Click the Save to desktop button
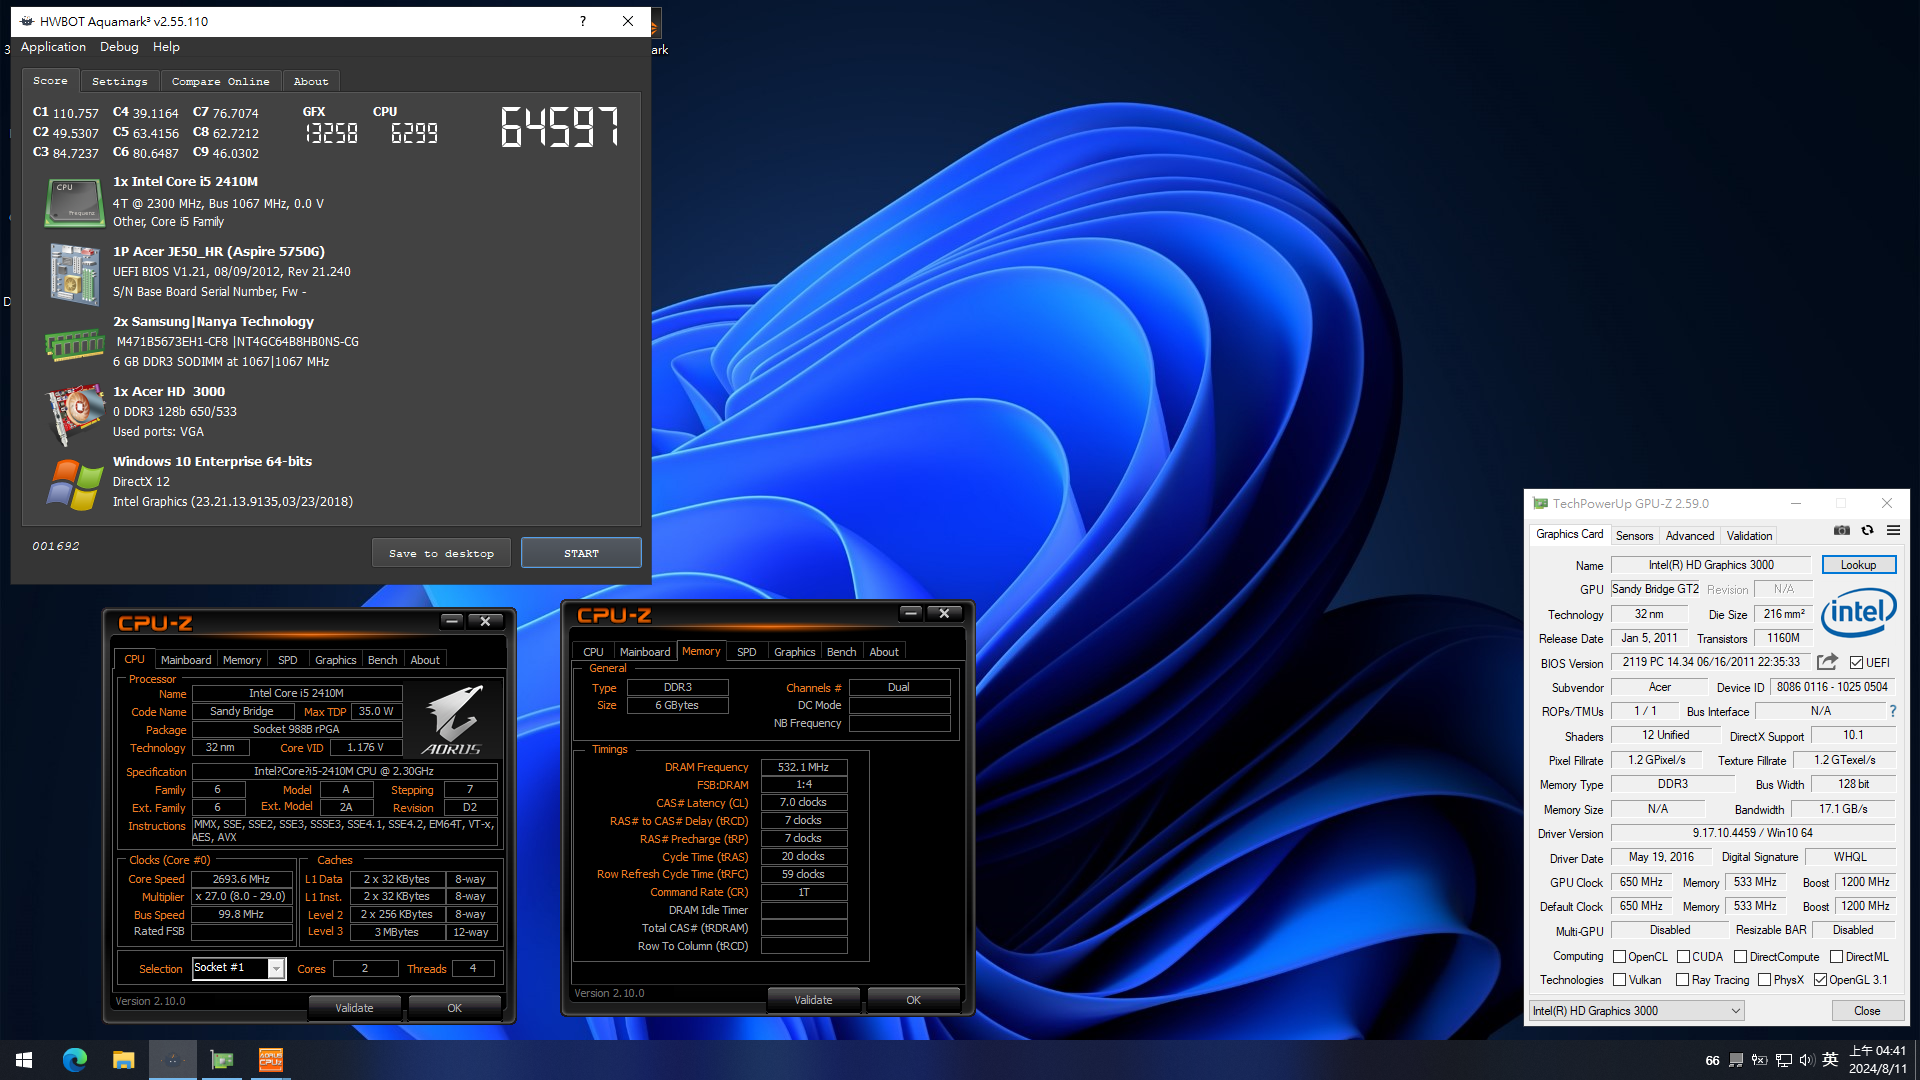This screenshot has width=1920, height=1080. point(441,553)
